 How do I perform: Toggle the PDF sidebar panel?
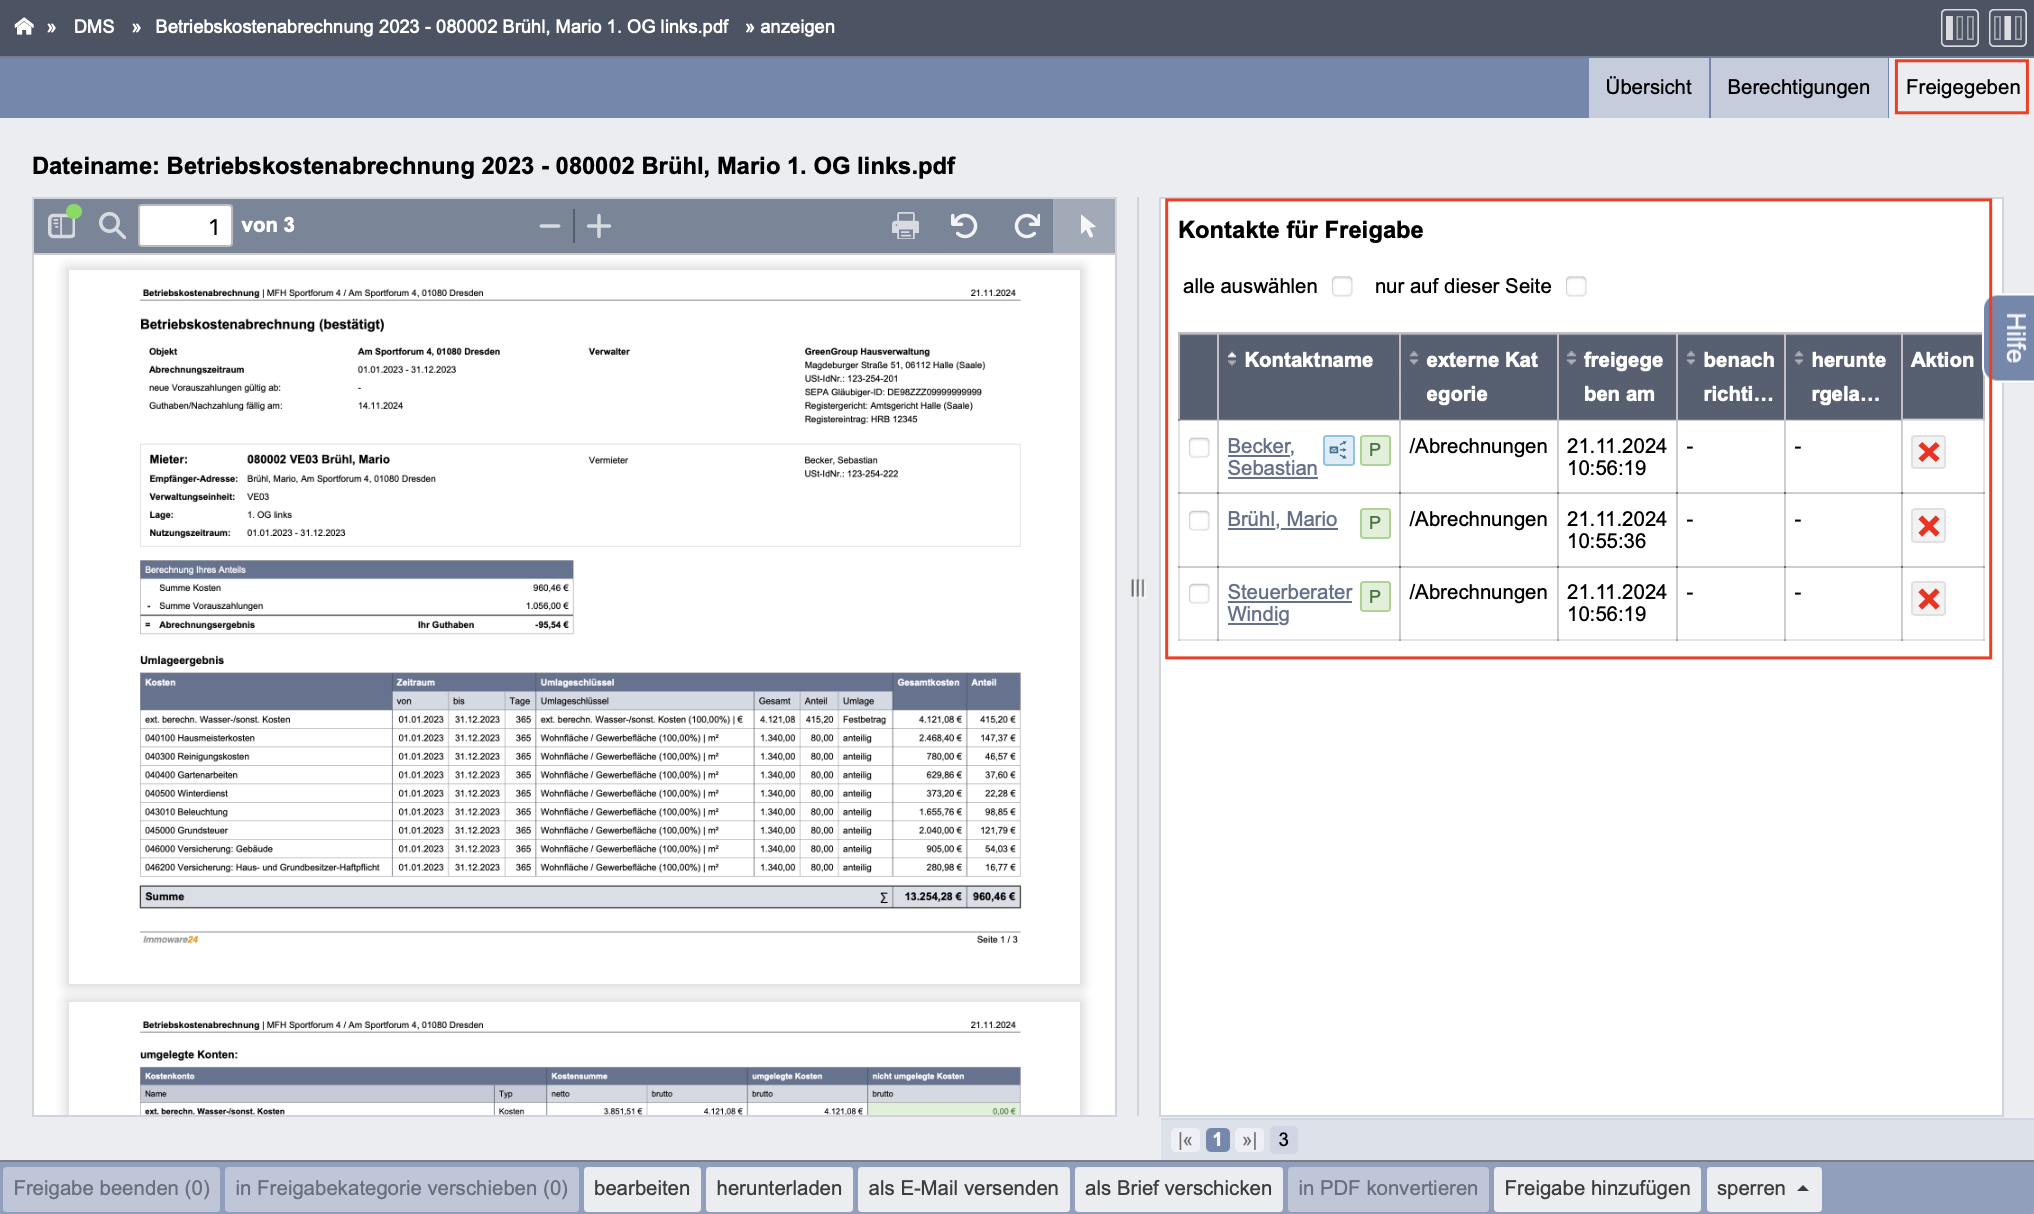(x=63, y=225)
